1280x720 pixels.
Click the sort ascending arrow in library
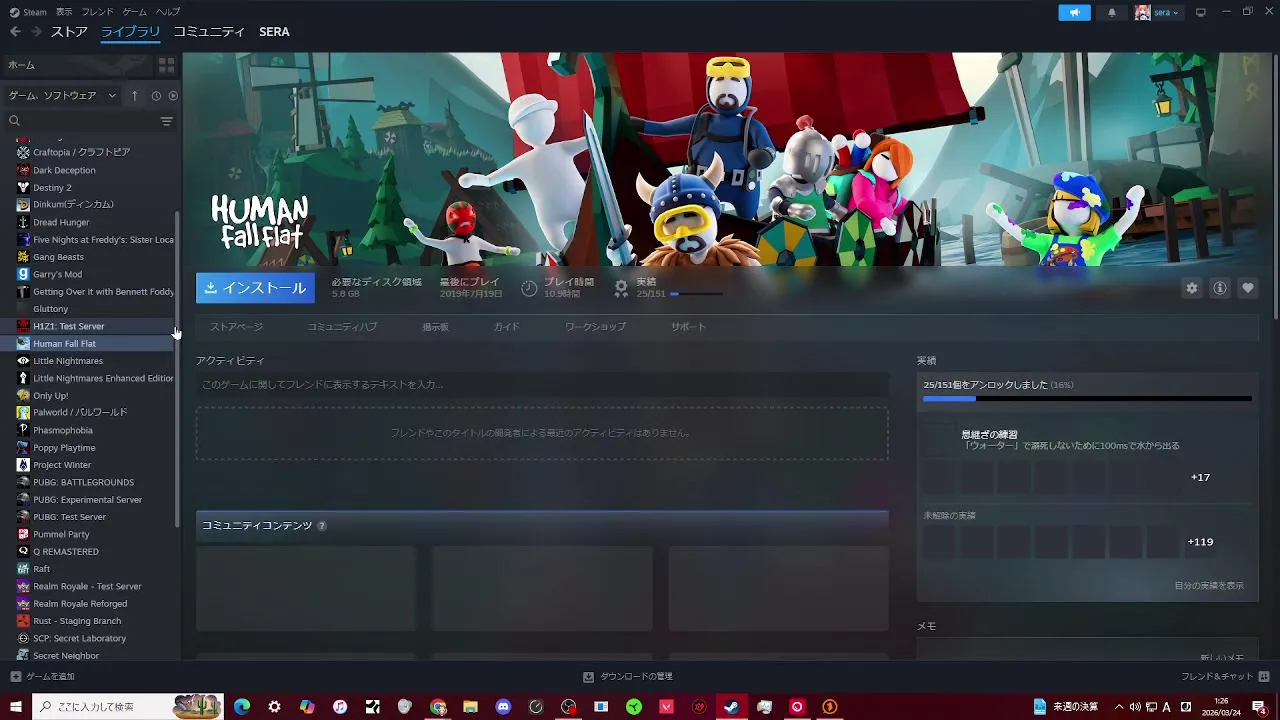coord(135,95)
